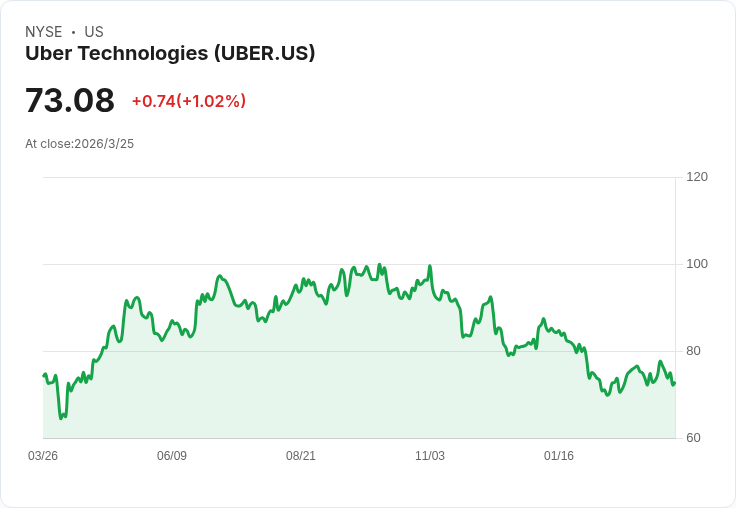
Task: Click the 100 y-axis label
Action: 697,264
